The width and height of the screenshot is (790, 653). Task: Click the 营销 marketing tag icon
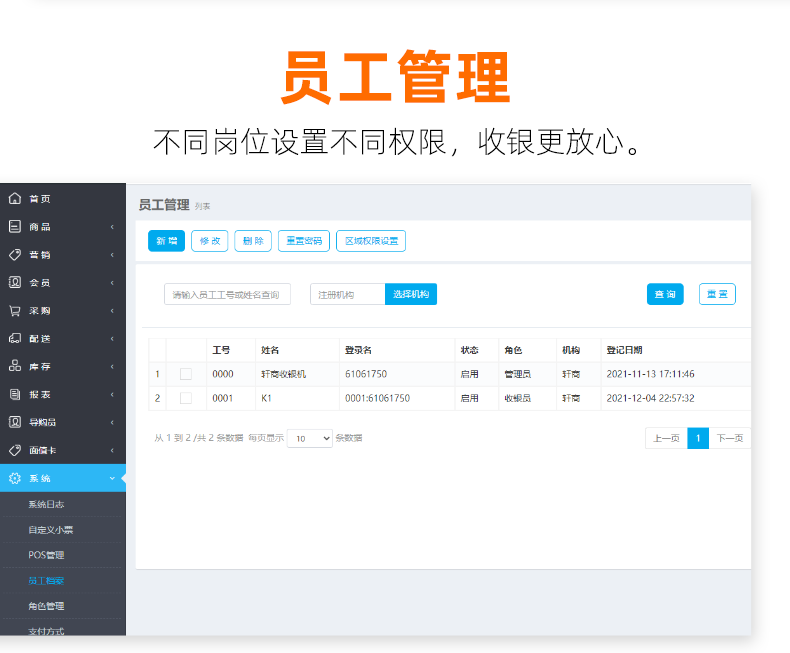coord(15,254)
